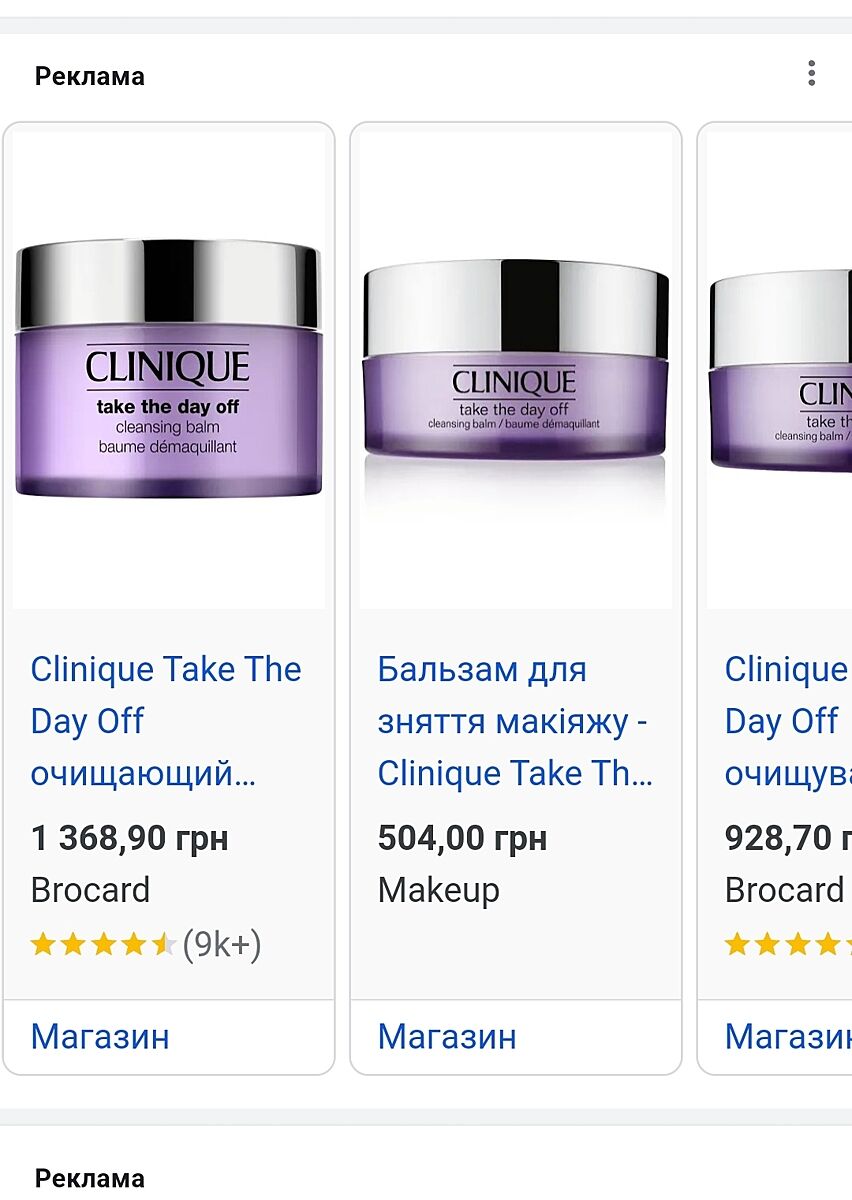Open the three-dot ad options menu
The height and width of the screenshot is (1200, 852).
point(811,73)
